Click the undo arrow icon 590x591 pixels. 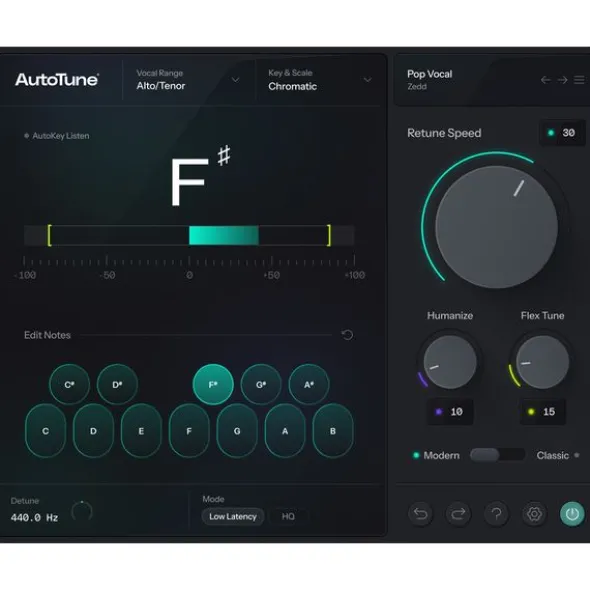[x=420, y=513]
